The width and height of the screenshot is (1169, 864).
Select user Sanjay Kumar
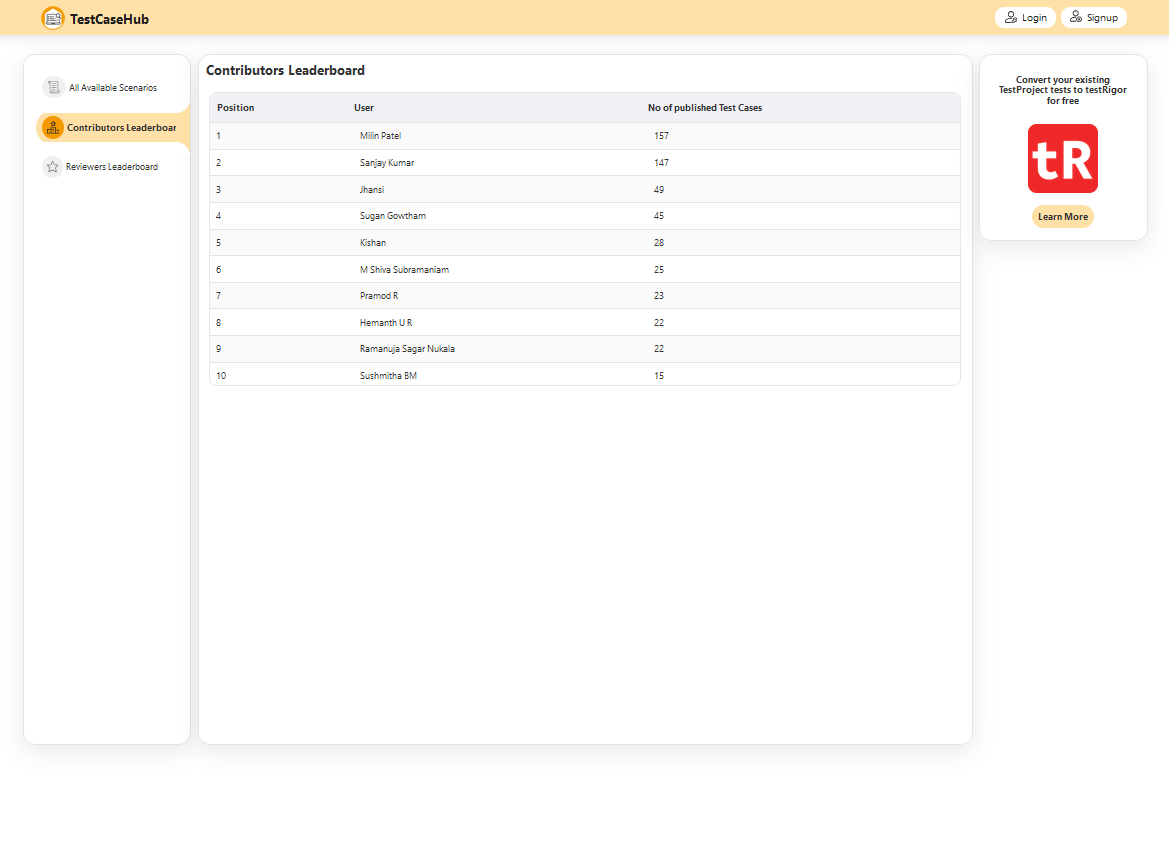[387, 163]
